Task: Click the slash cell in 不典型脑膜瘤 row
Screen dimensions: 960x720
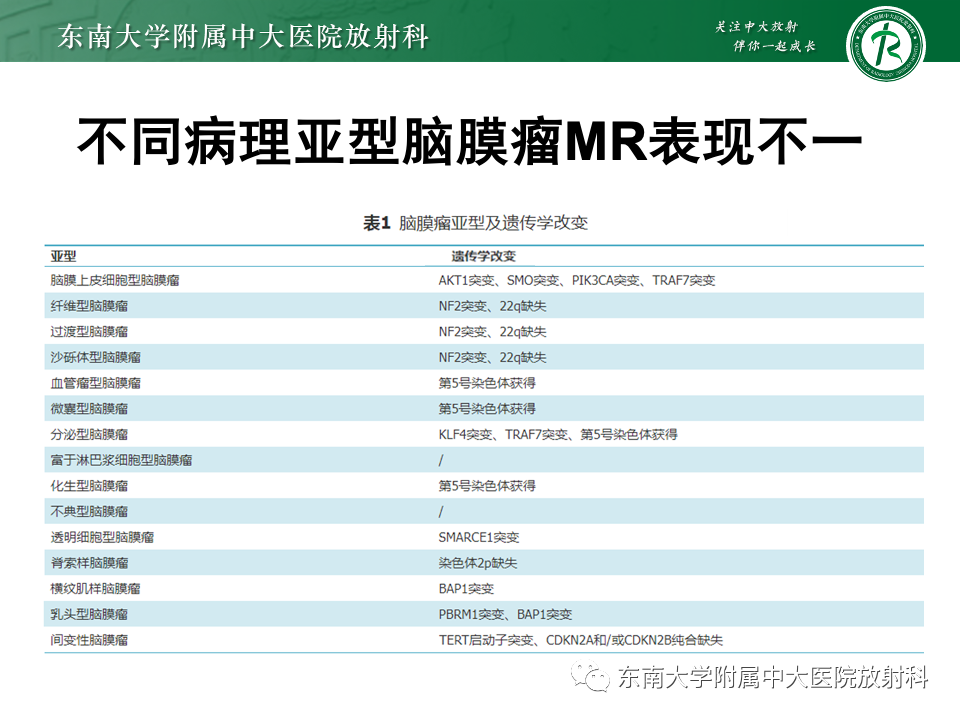Action: 441,512
